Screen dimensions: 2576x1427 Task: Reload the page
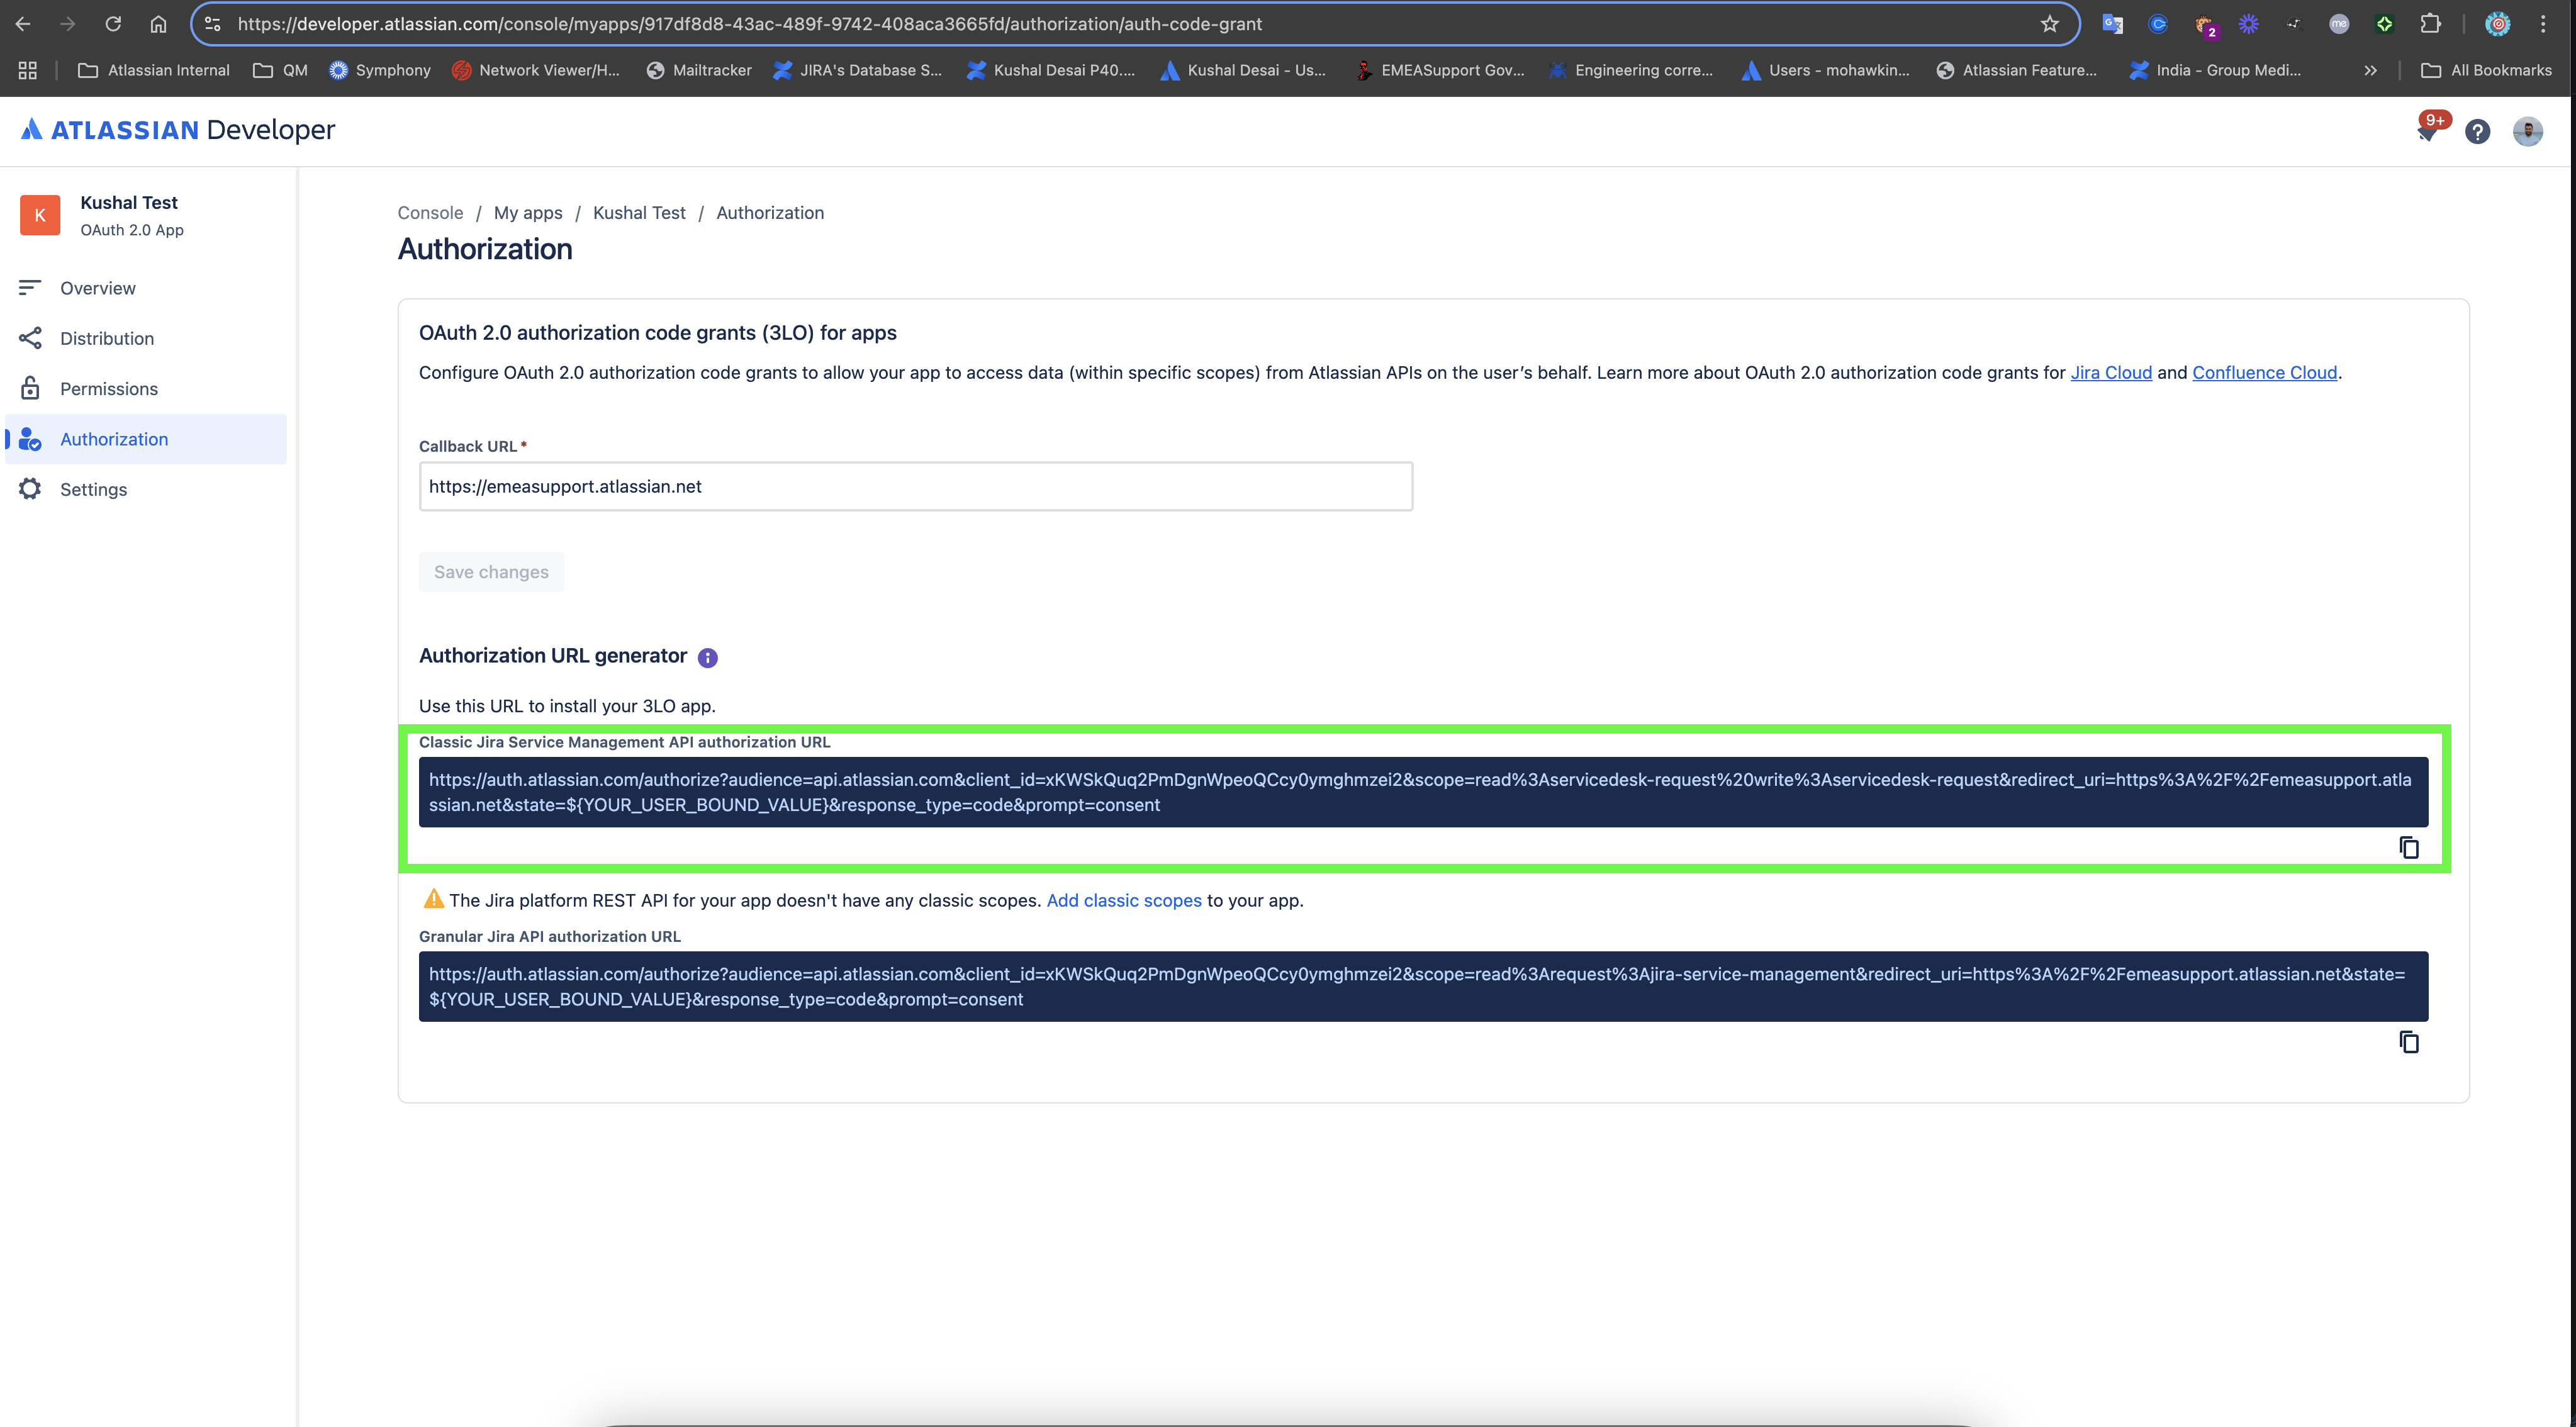coord(113,24)
